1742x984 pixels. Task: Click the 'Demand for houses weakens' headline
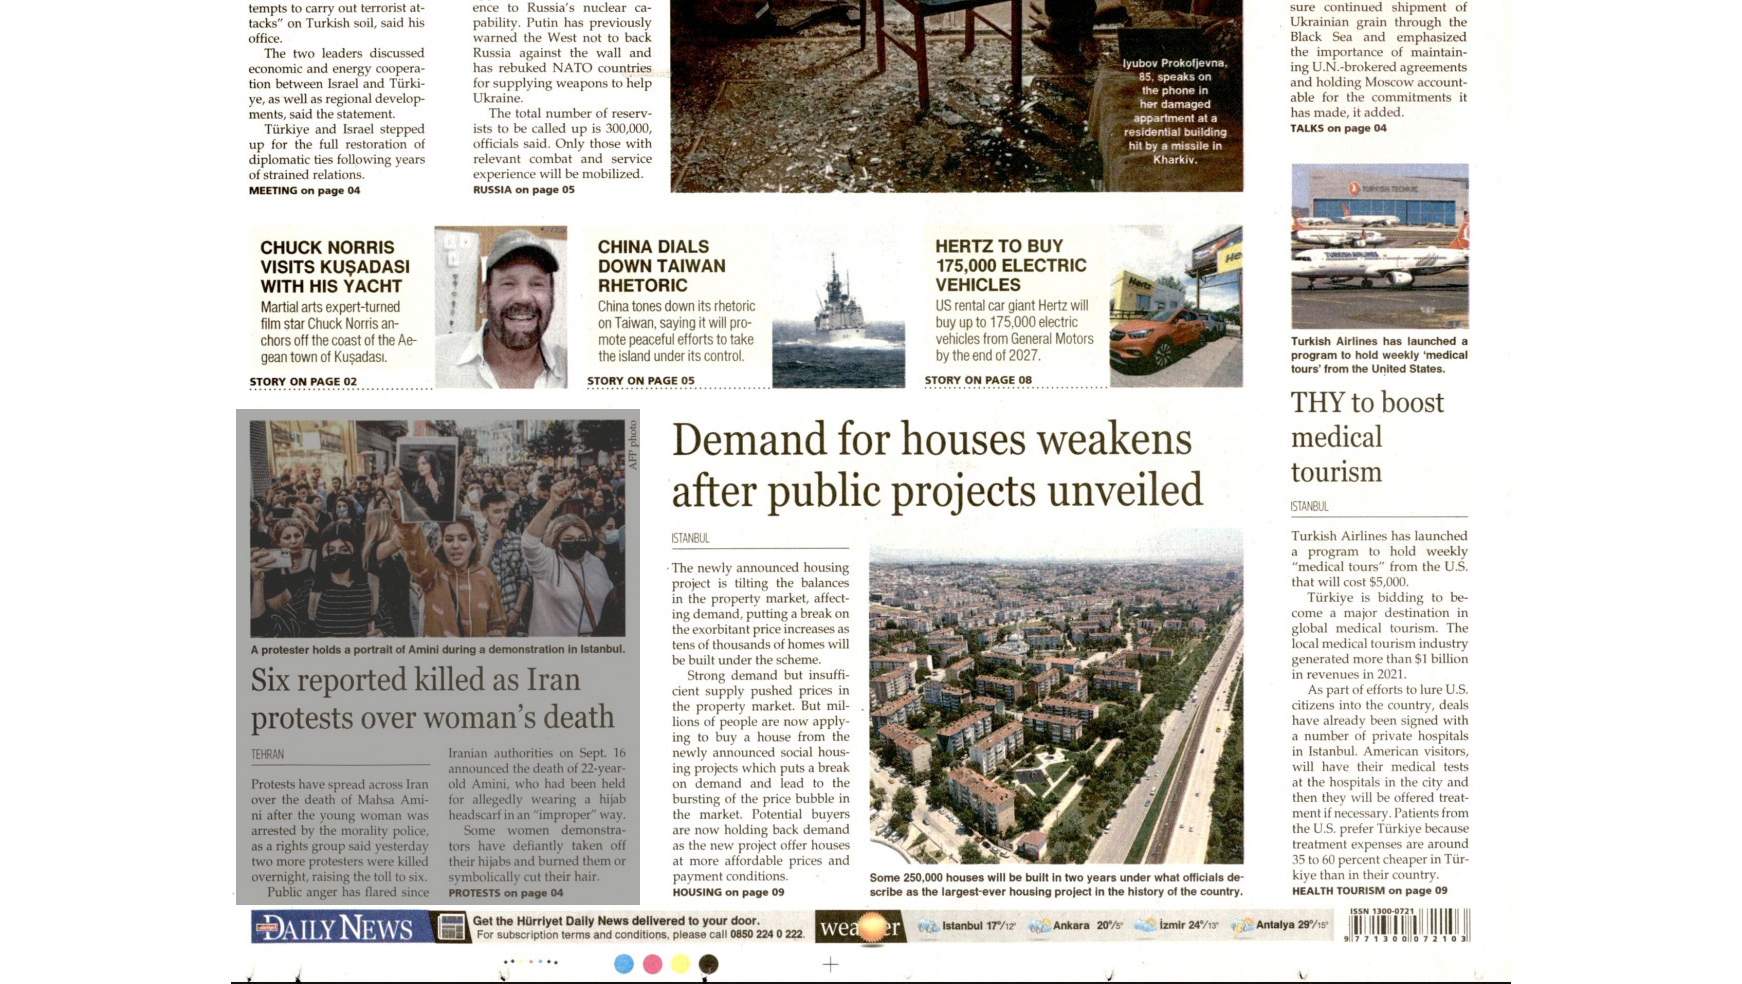coord(936,466)
